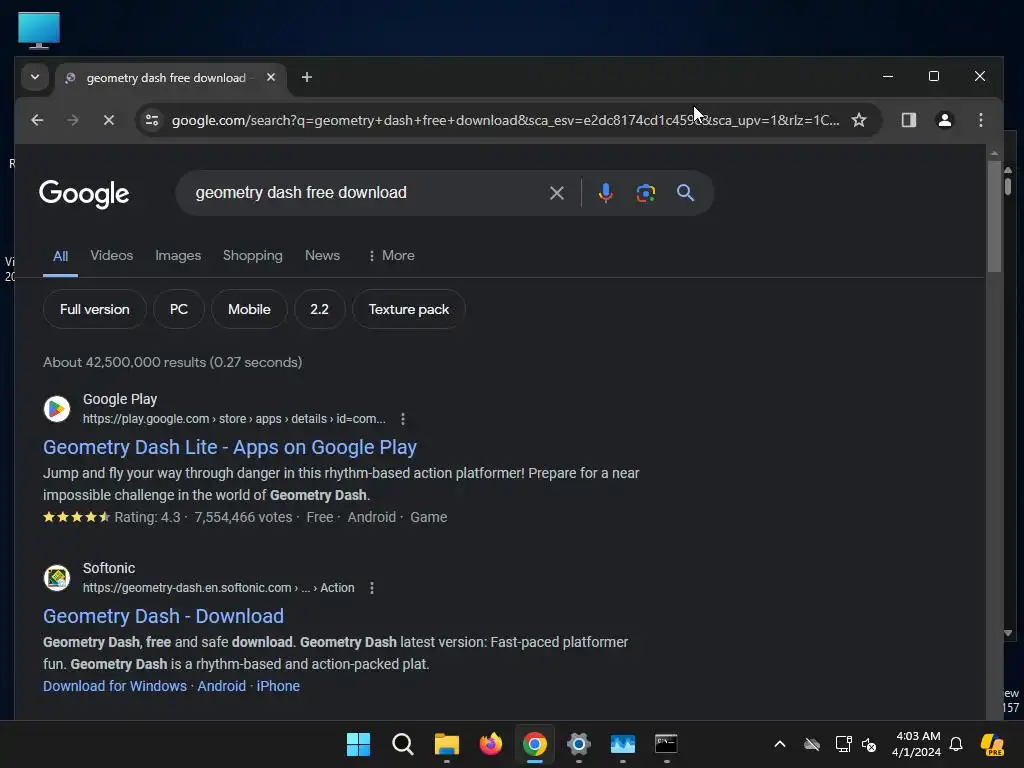1024x768 pixels.
Task: Open Softonic result options menu
Action: [x=372, y=588]
